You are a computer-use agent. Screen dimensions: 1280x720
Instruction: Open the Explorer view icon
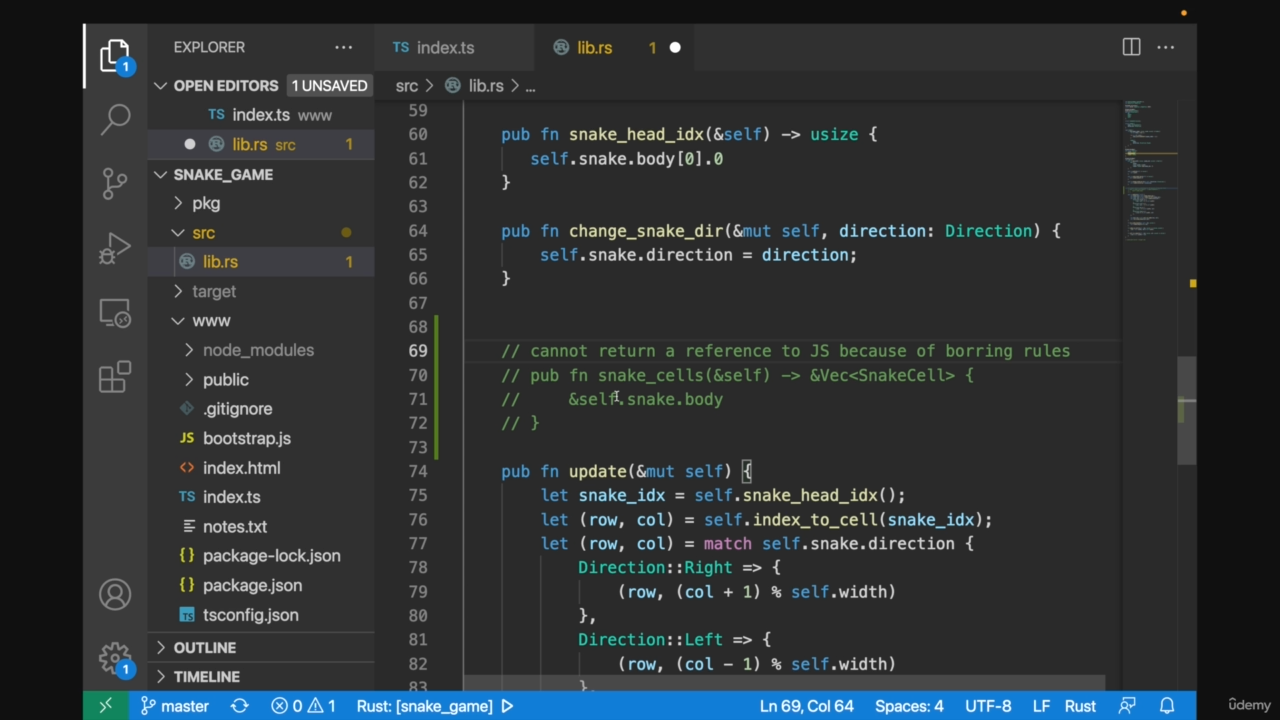click(115, 56)
